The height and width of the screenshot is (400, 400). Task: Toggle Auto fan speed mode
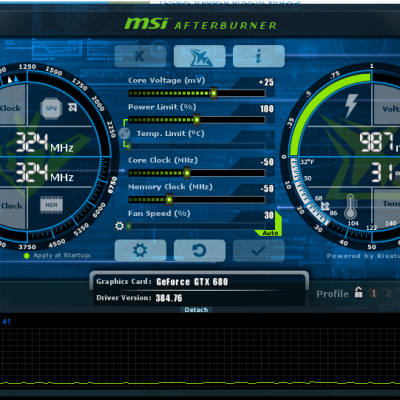(x=270, y=233)
